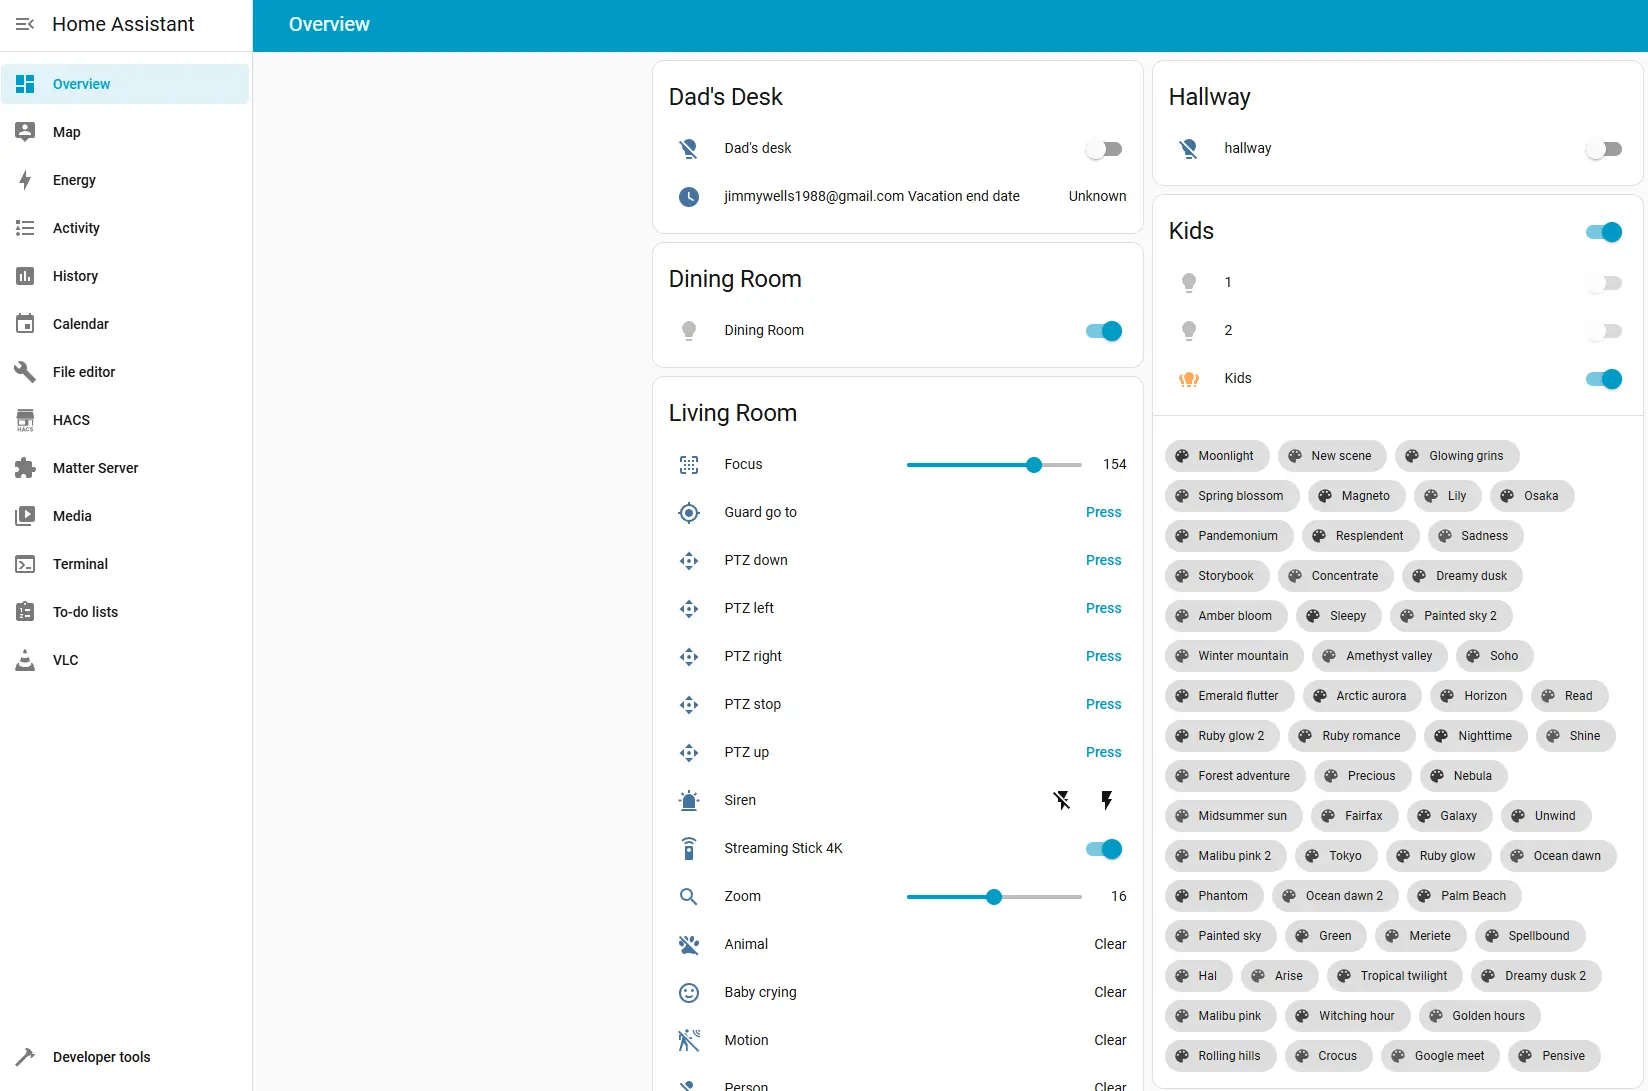Disable the Streaming Stick 4K switch
This screenshot has width=1648, height=1091.
click(1104, 849)
